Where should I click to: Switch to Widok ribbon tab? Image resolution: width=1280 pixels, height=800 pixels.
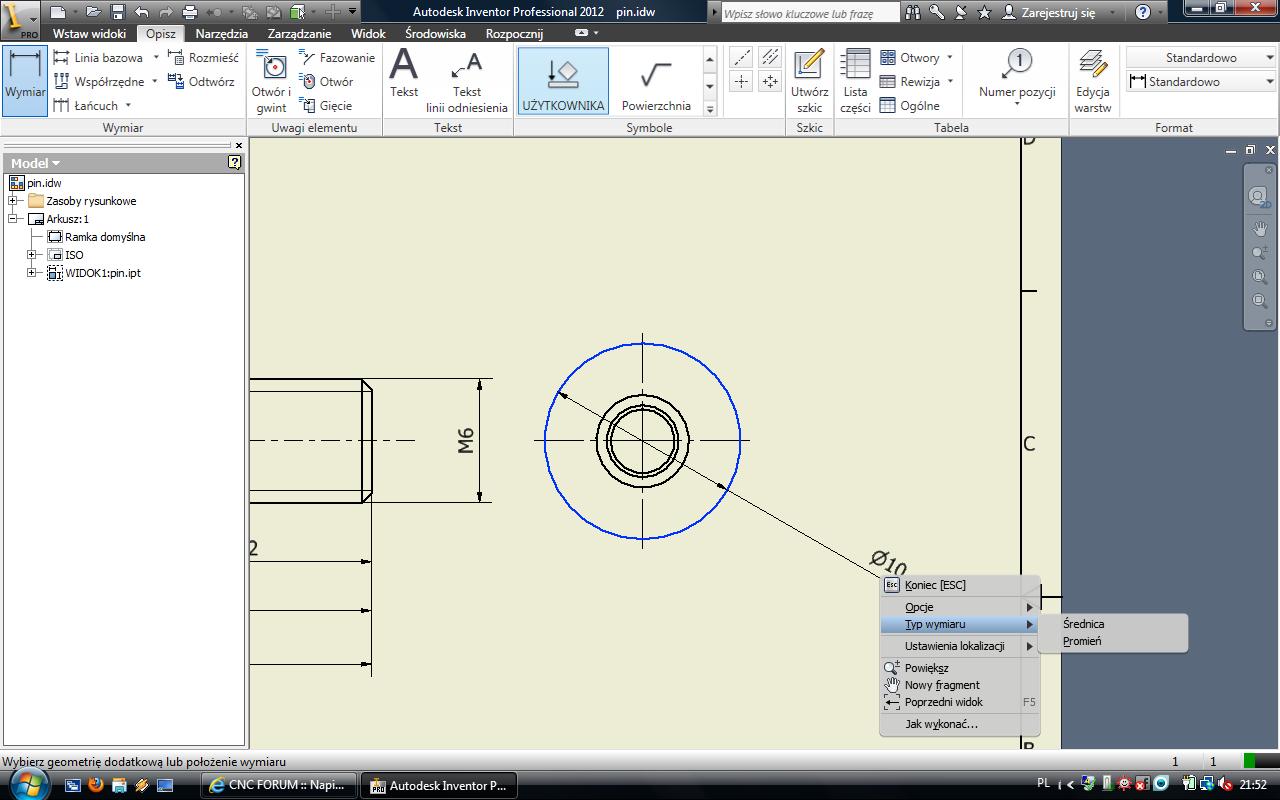(x=367, y=34)
